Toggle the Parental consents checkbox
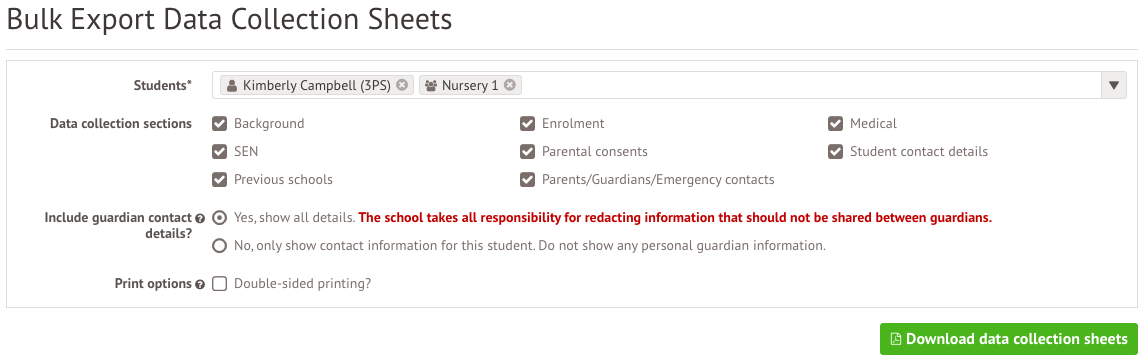 (527, 151)
